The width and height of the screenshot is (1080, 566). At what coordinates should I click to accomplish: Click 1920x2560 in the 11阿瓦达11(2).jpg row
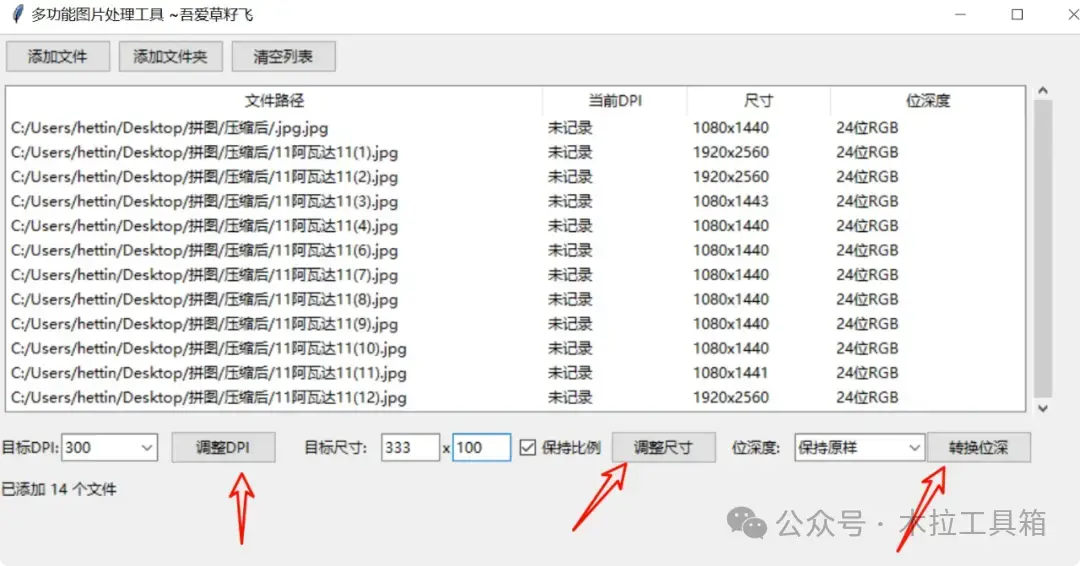tap(731, 177)
